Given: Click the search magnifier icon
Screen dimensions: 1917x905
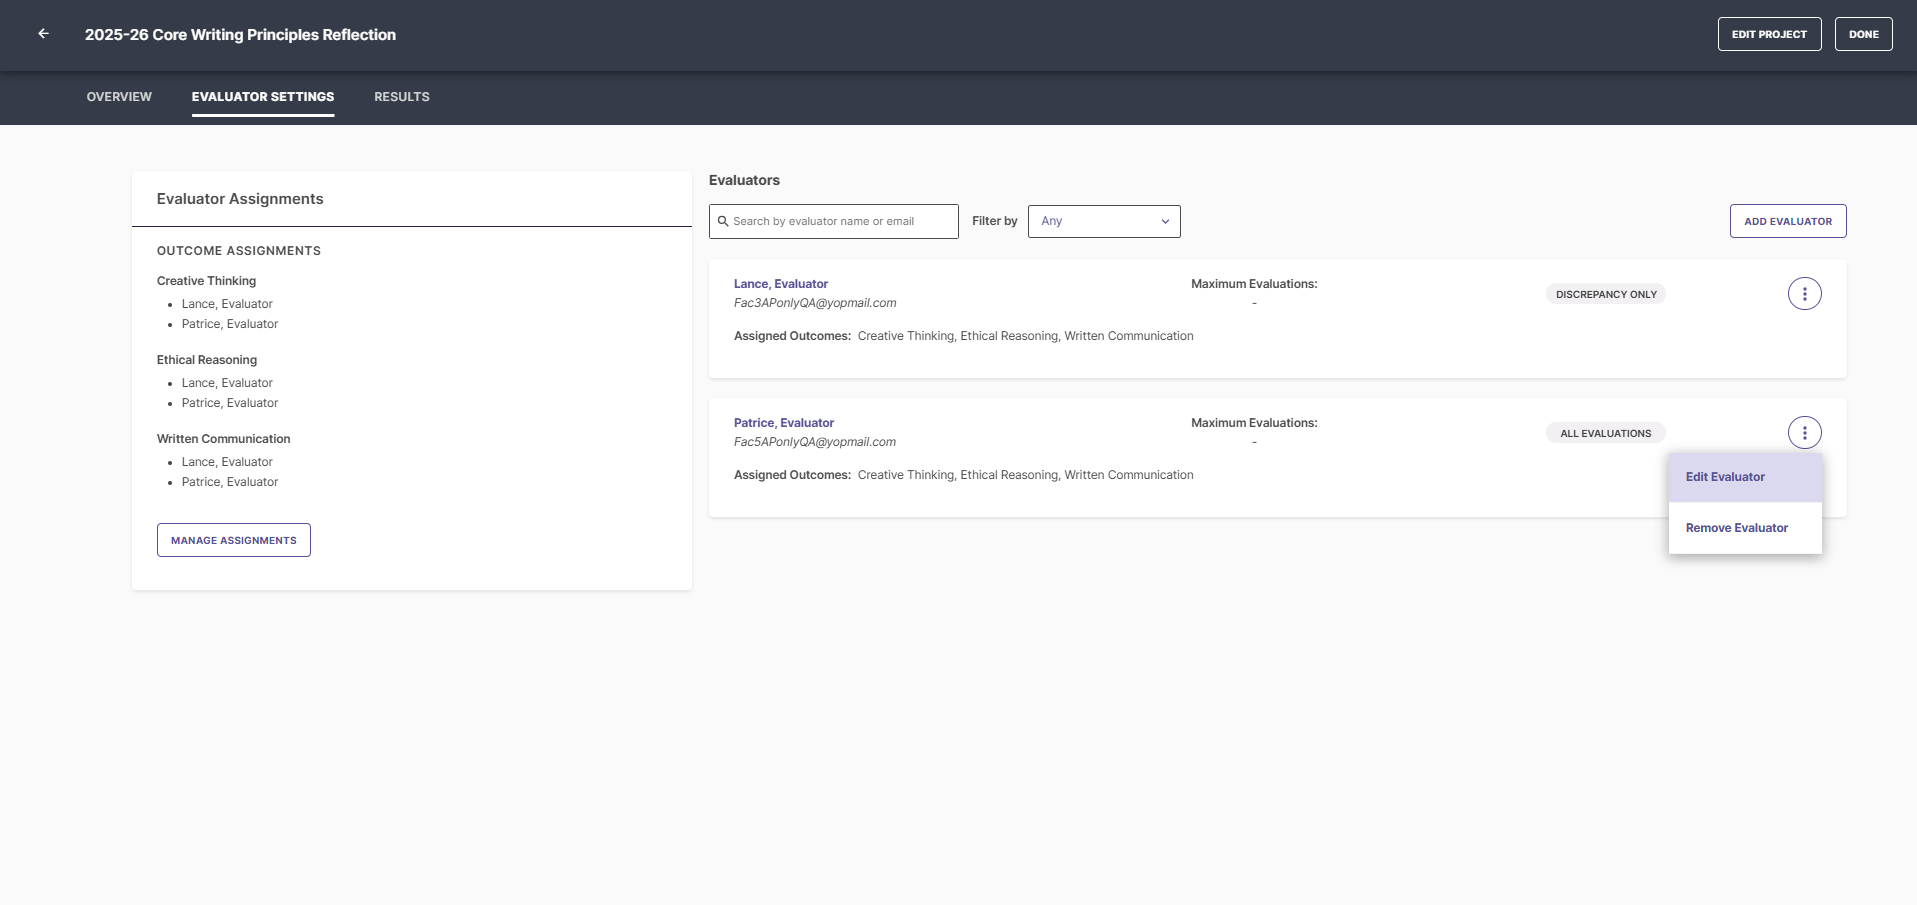Looking at the screenshot, I should point(723,221).
